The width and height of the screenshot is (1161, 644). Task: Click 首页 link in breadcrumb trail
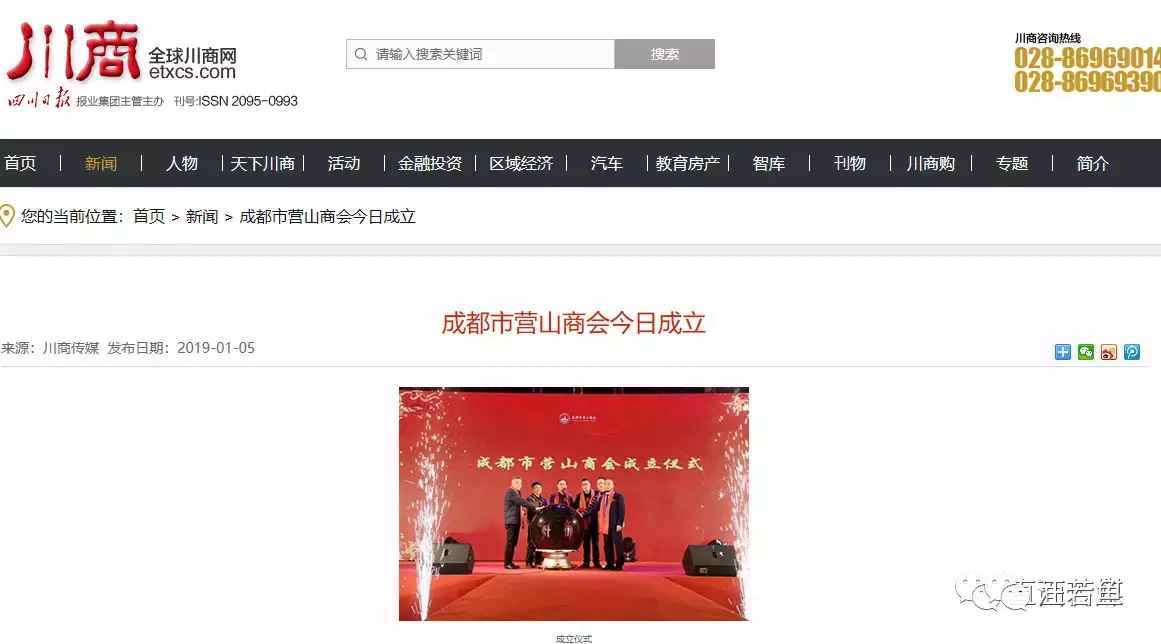(149, 217)
